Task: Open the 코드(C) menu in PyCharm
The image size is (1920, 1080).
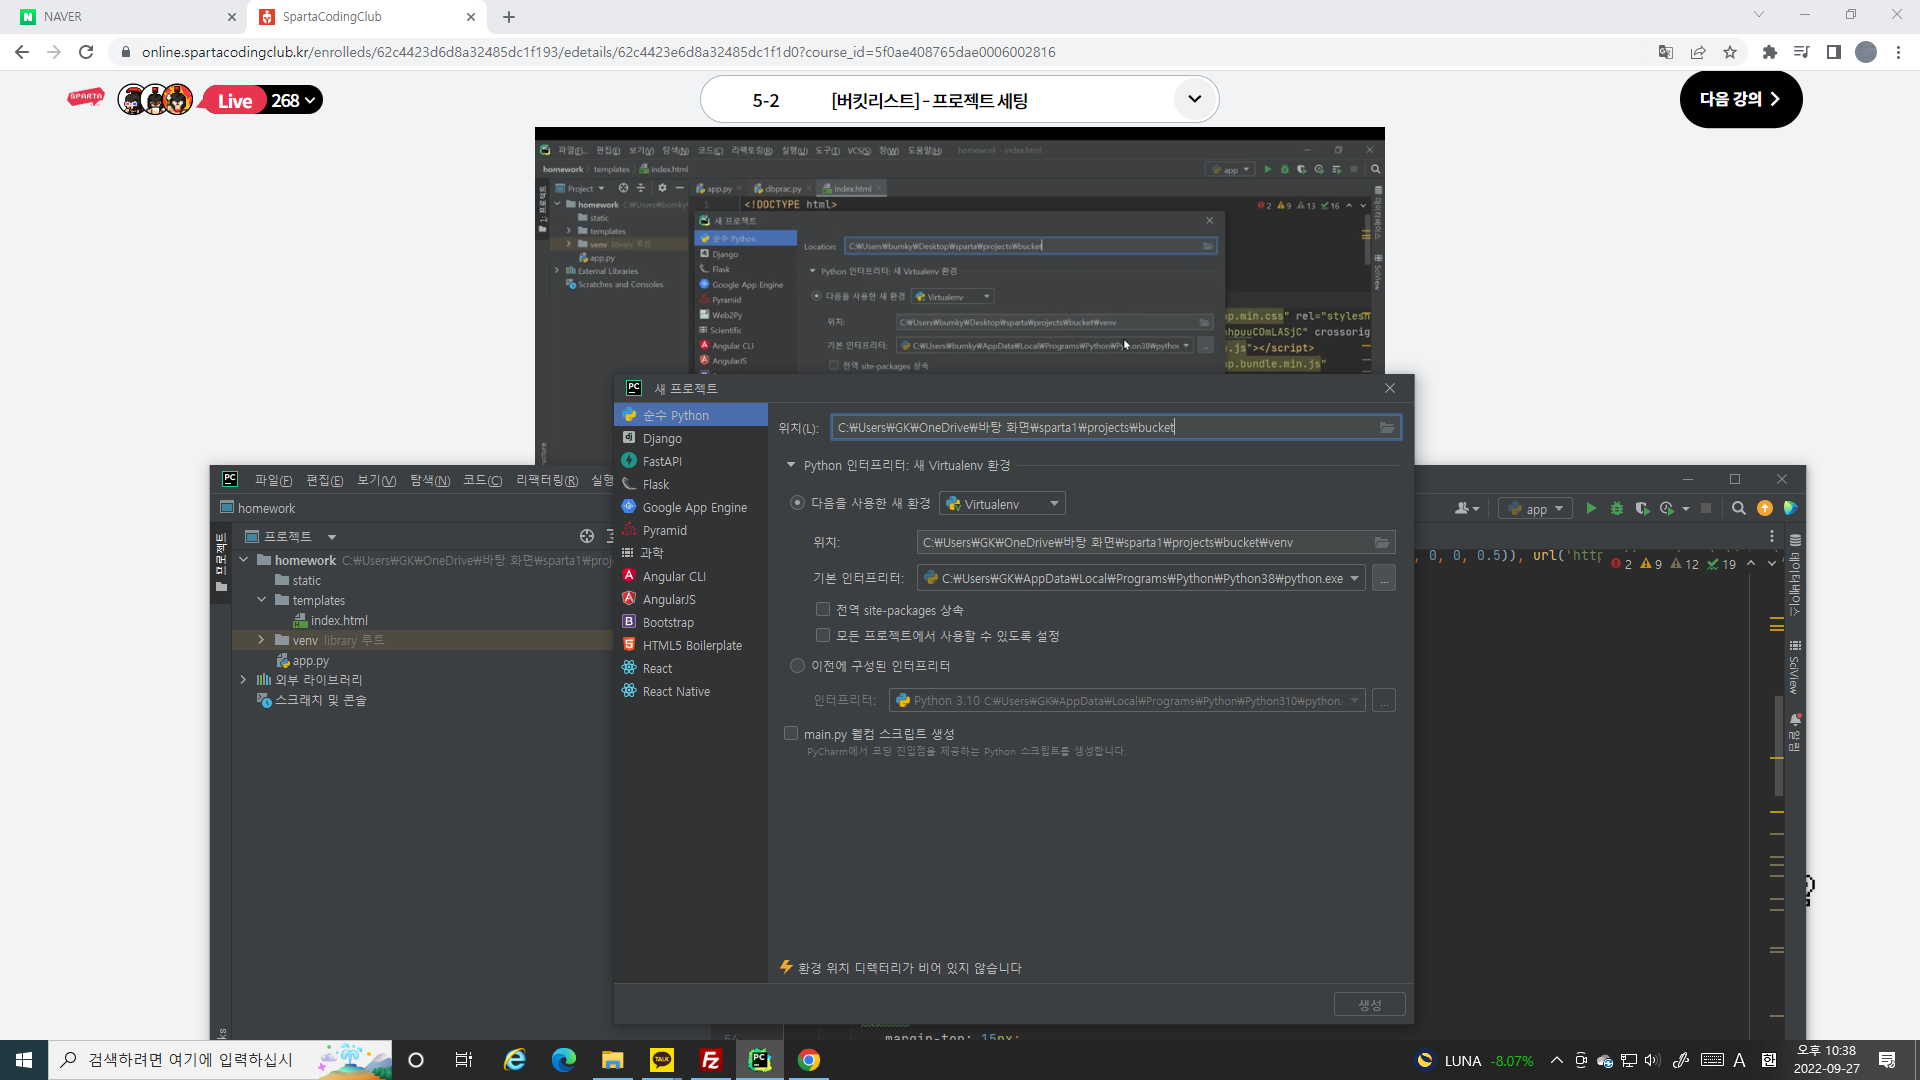Action: coord(482,480)
